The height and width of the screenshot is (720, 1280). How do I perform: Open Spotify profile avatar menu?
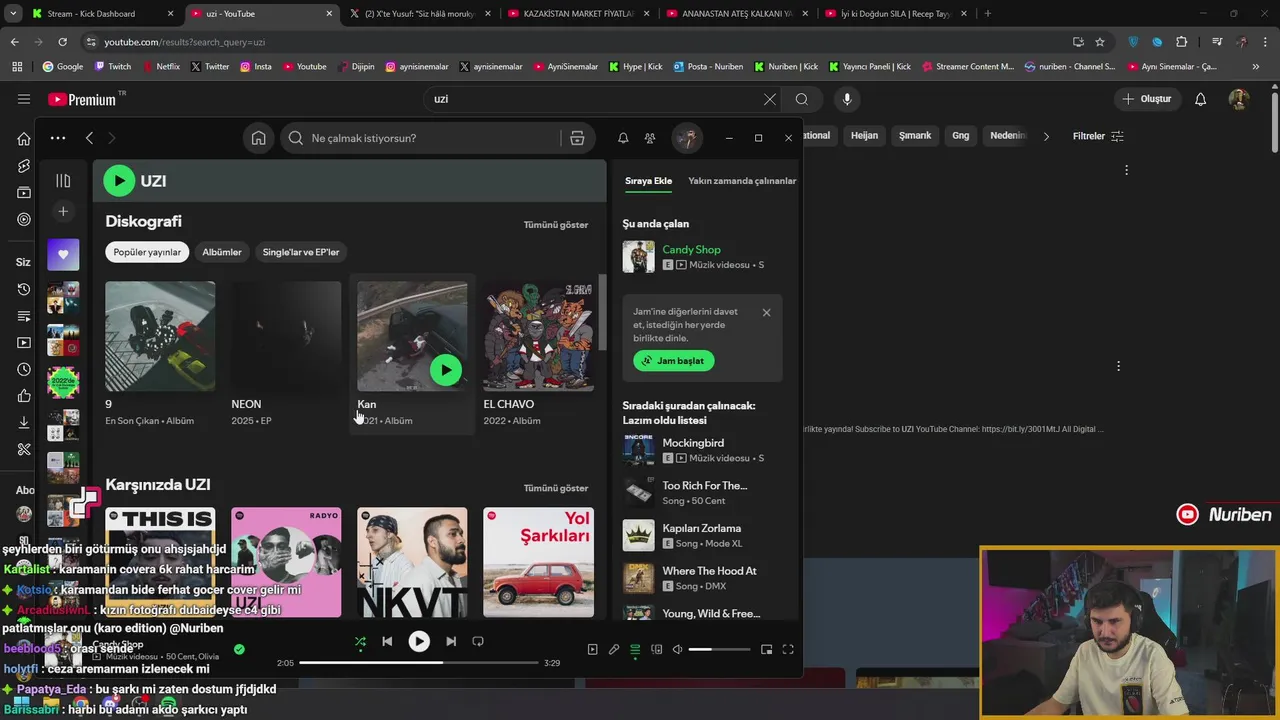687,138
